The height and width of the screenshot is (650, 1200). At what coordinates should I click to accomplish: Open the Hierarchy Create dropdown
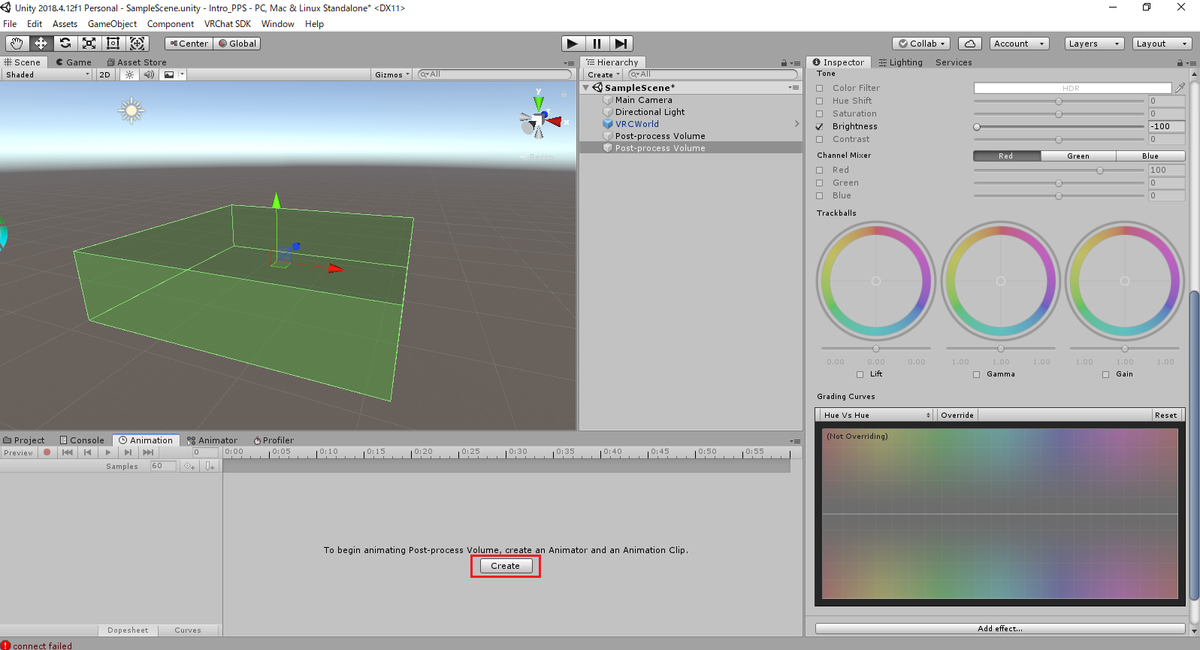click(x=603, y=75)
